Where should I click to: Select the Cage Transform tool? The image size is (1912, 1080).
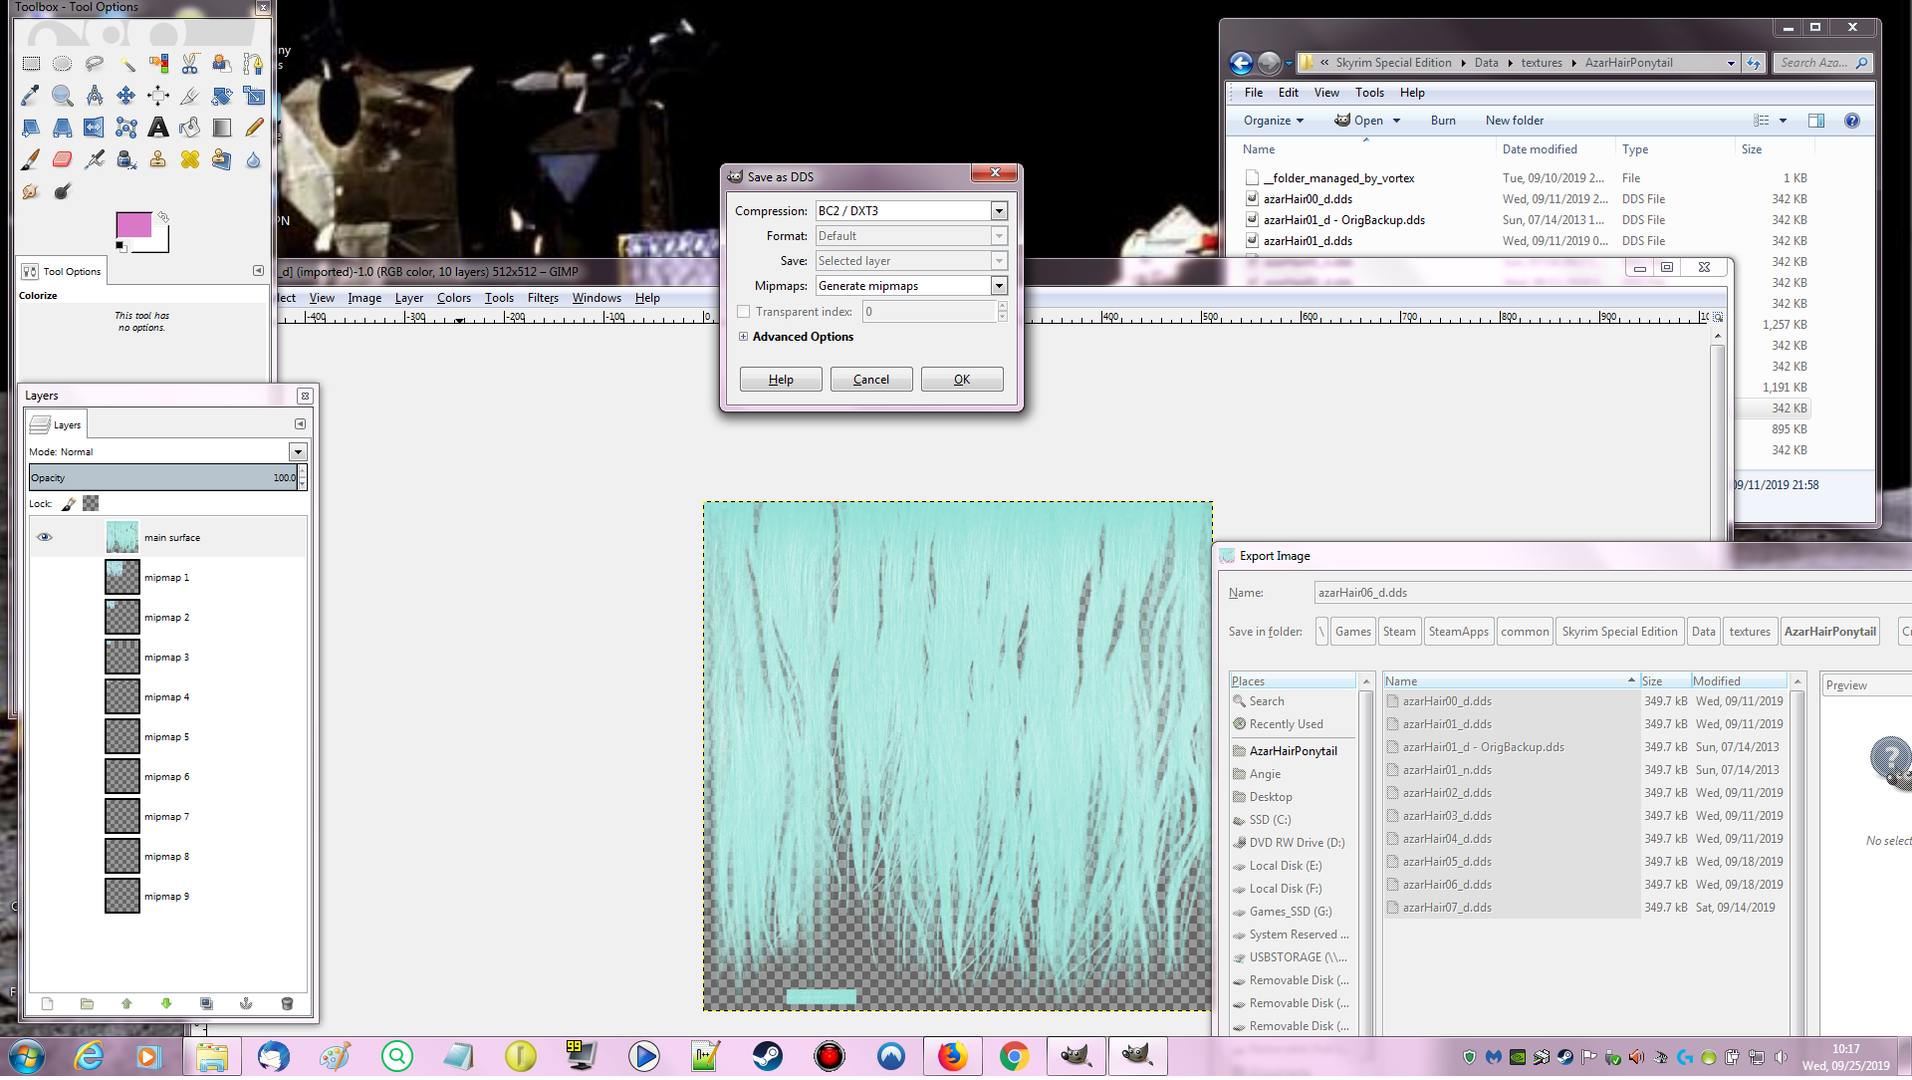pyautogui.click(x=126, y=128)
